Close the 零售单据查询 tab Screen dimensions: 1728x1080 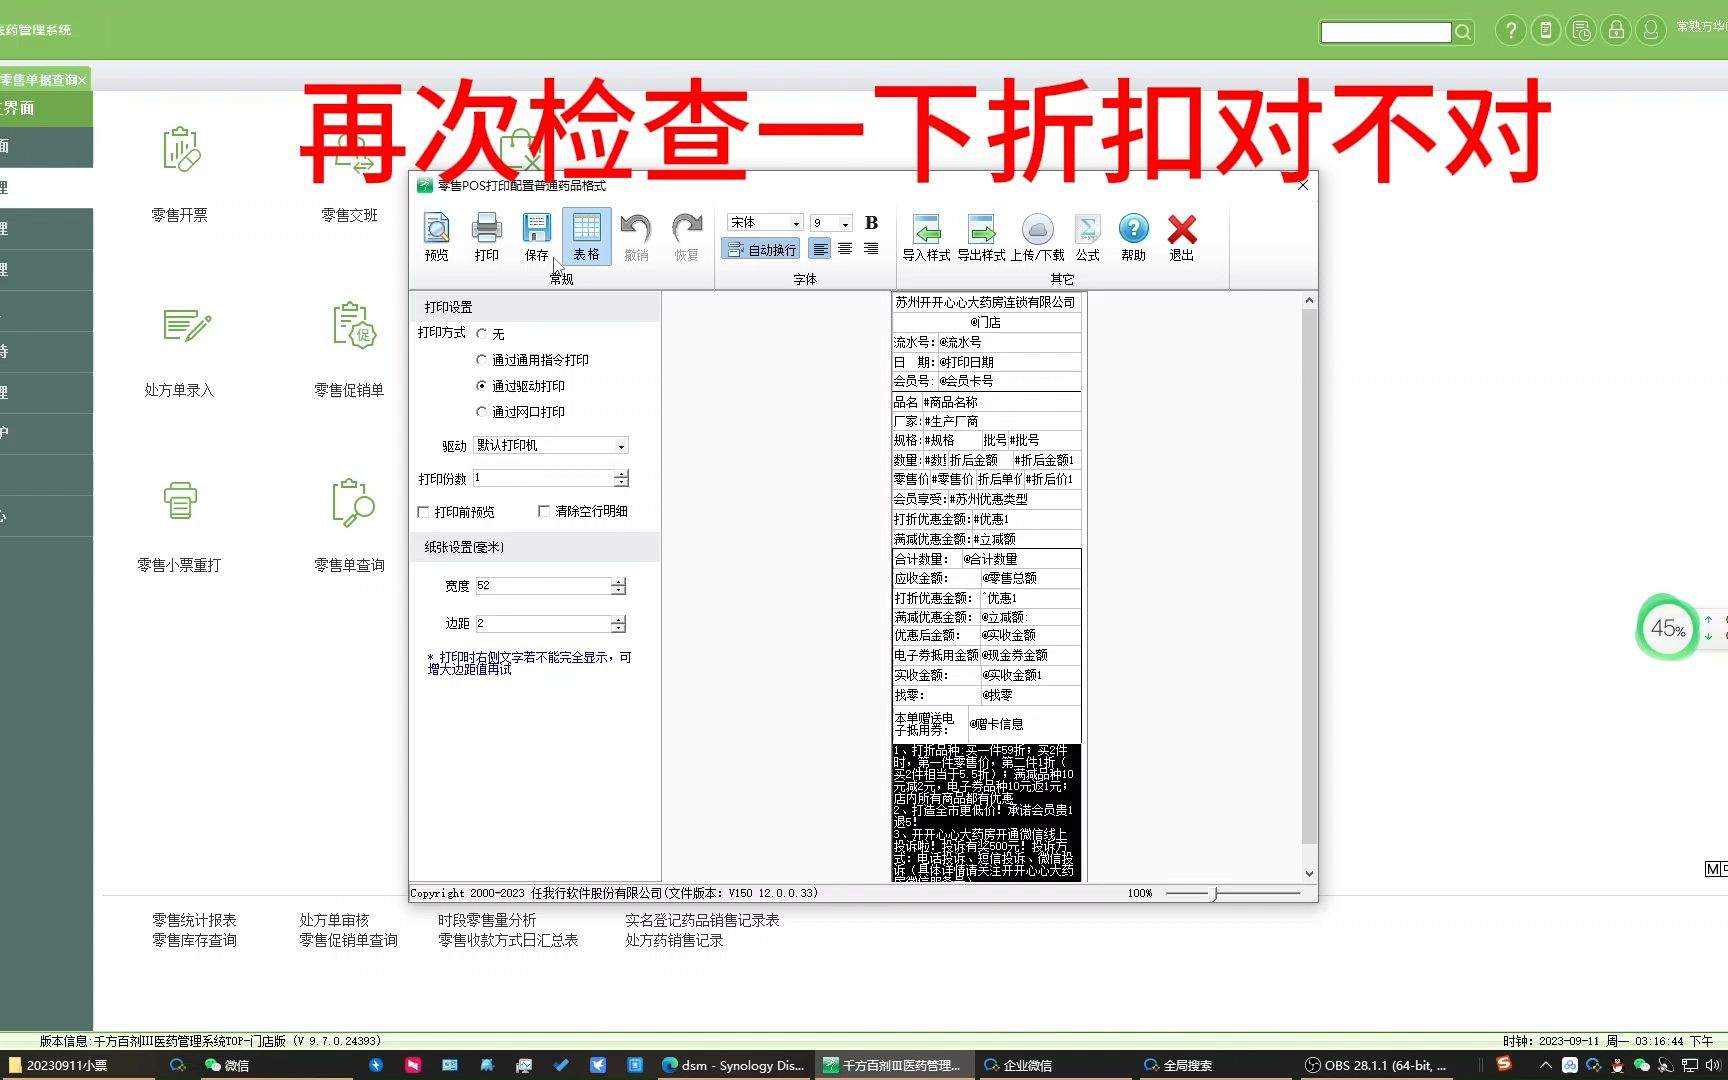82,80
